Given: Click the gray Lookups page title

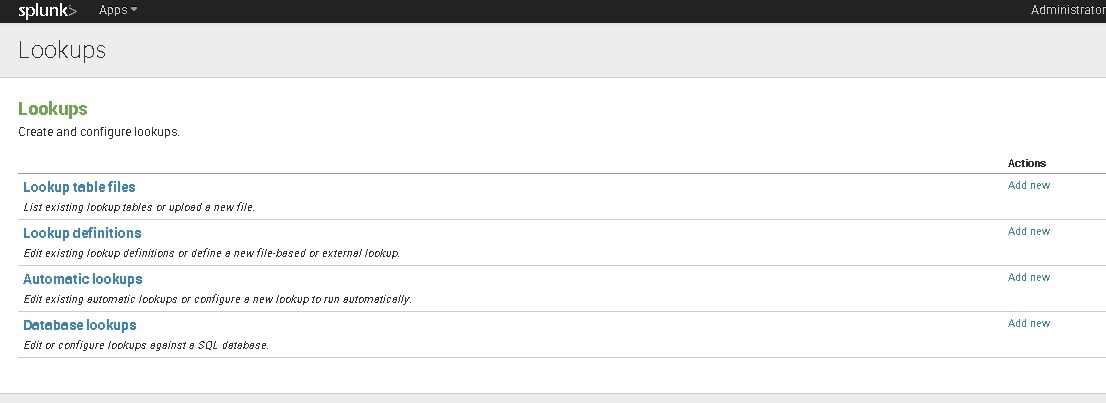Looking at the screenshot, I should pos(62,50).
